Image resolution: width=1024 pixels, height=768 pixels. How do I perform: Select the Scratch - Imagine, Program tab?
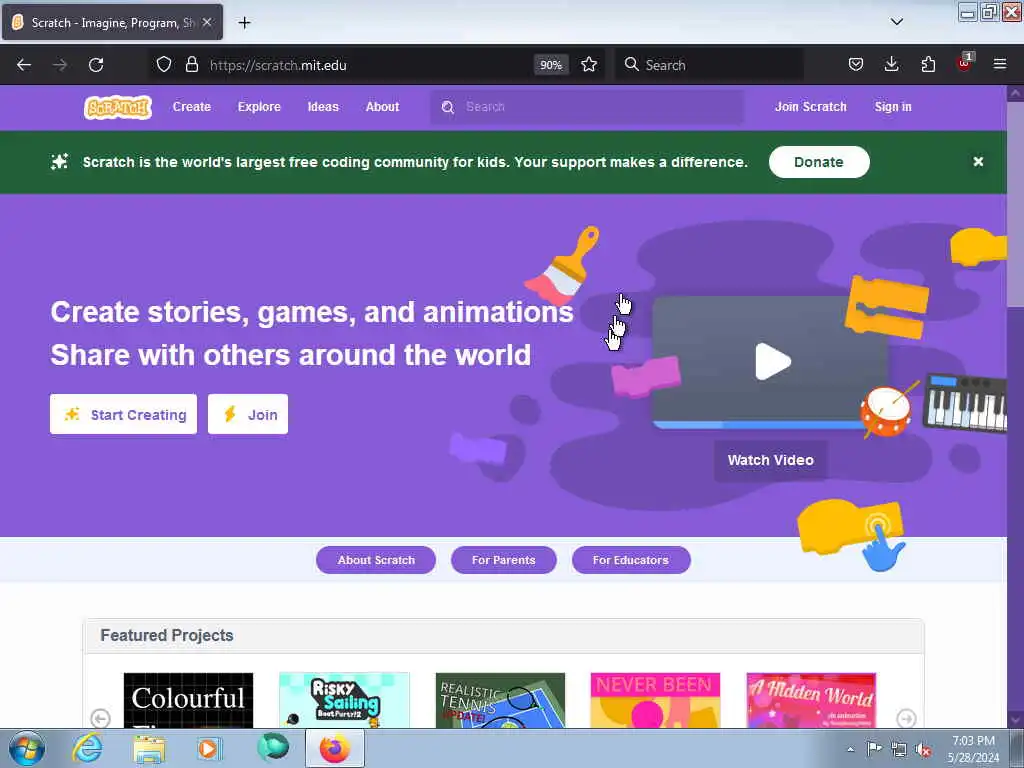click(112, 22)
